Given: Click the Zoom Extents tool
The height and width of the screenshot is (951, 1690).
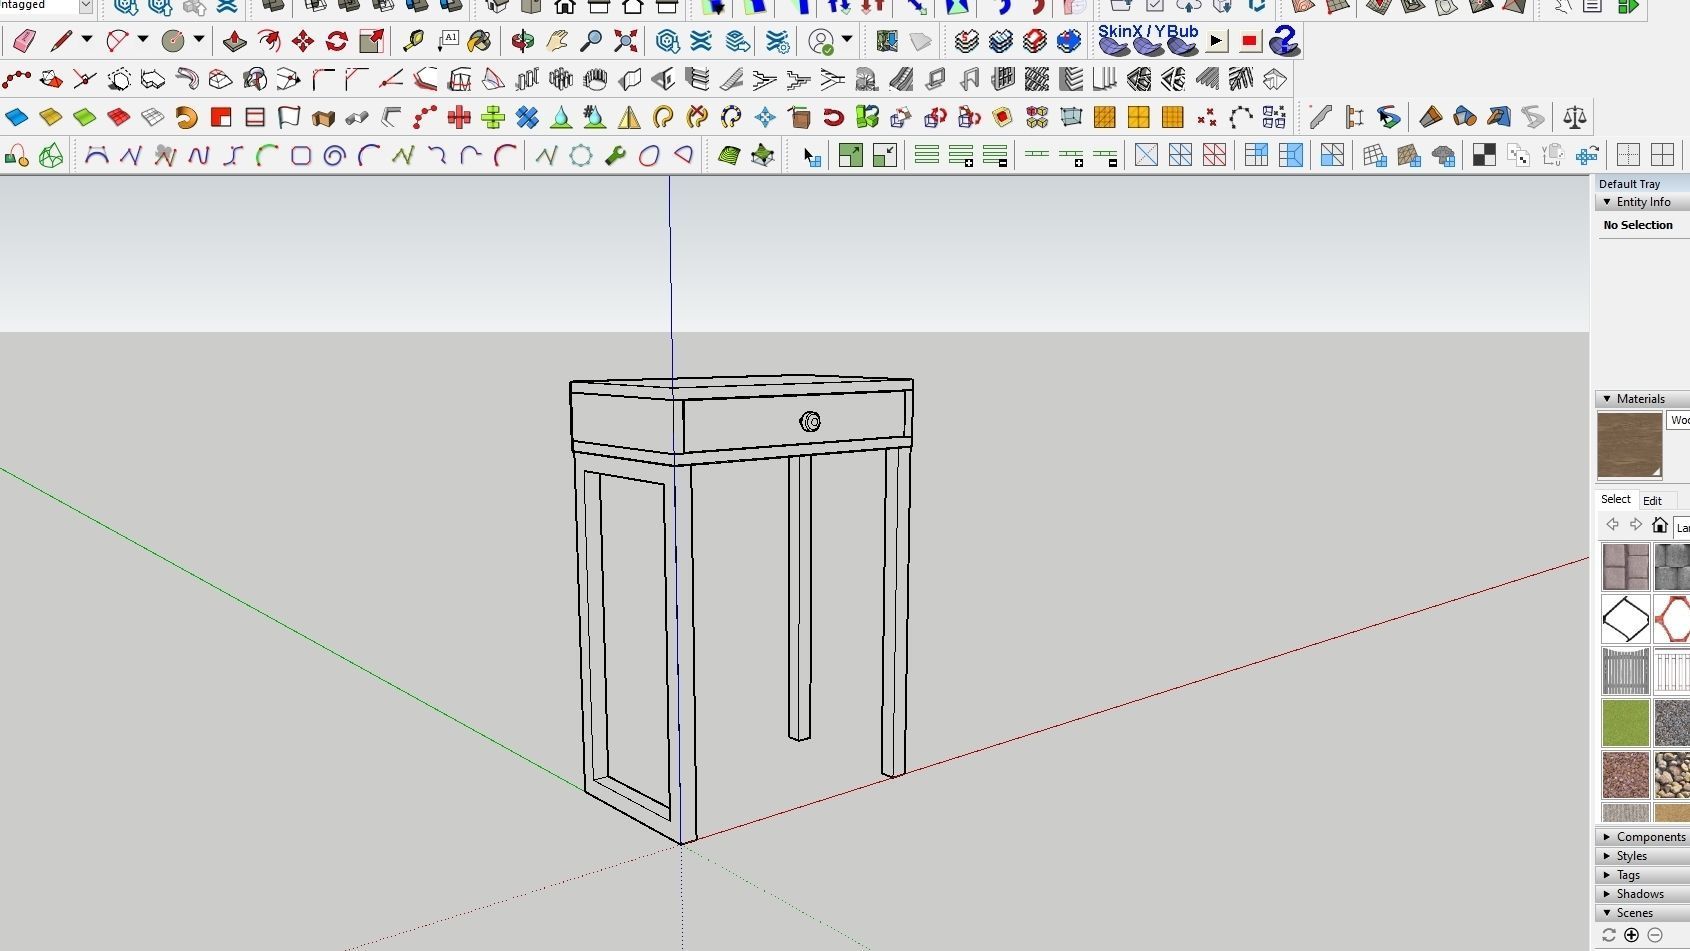Looking at the screenshot, I should 625,41.
